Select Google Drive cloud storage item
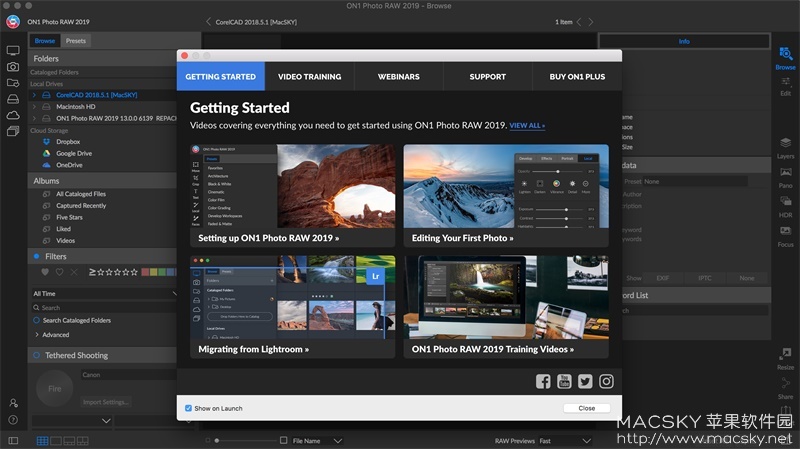 [x=74, y=154]
